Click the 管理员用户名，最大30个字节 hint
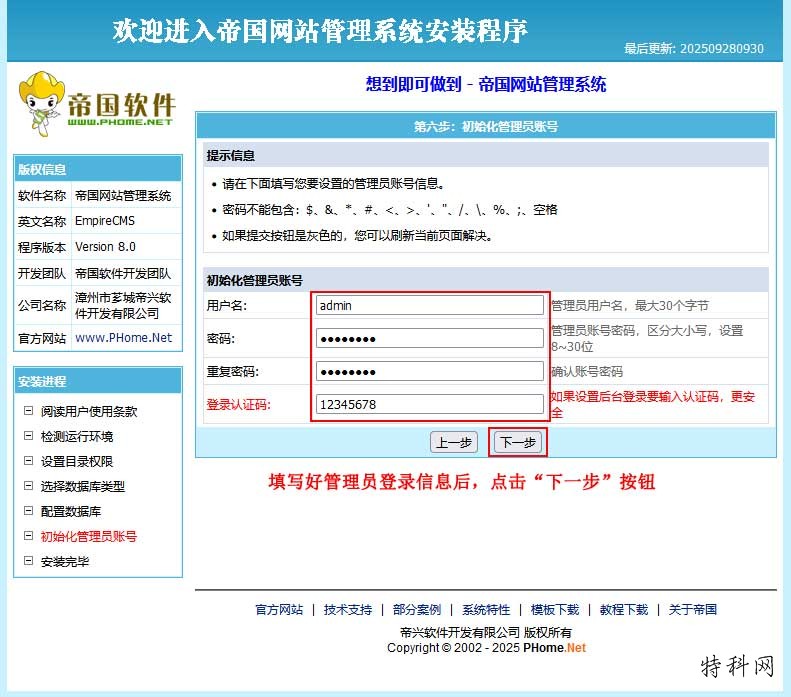 click(630, 305)
